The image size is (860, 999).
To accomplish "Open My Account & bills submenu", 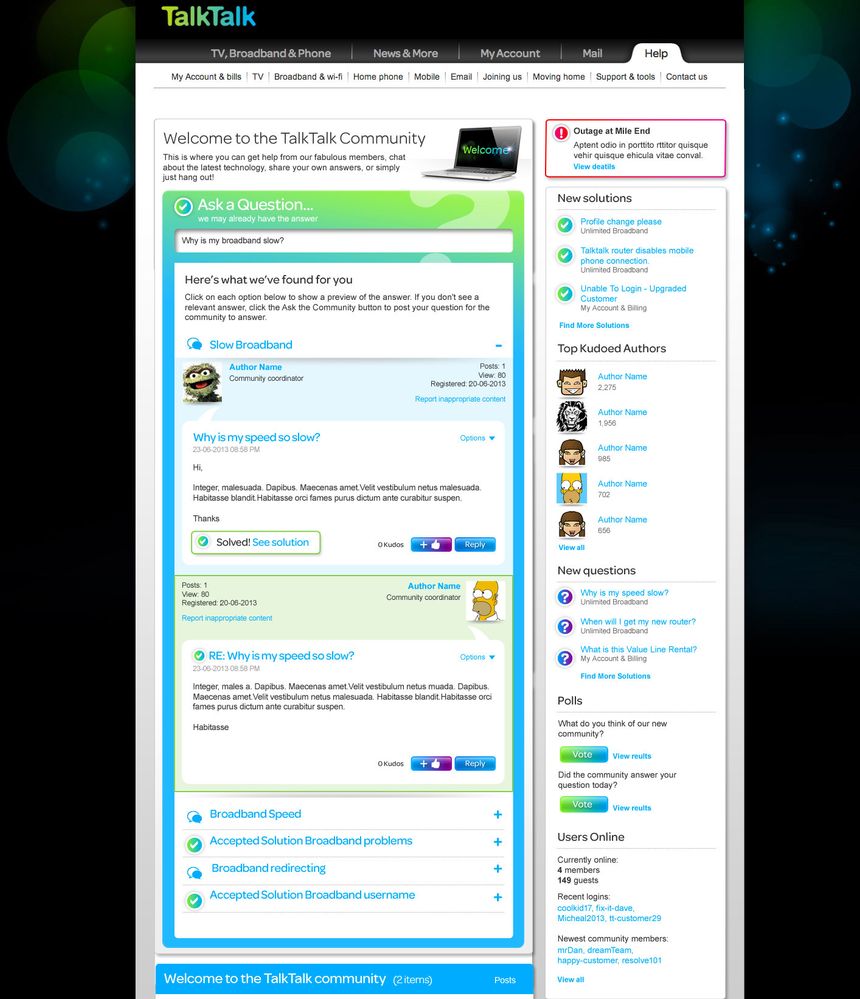I will 206,76.
